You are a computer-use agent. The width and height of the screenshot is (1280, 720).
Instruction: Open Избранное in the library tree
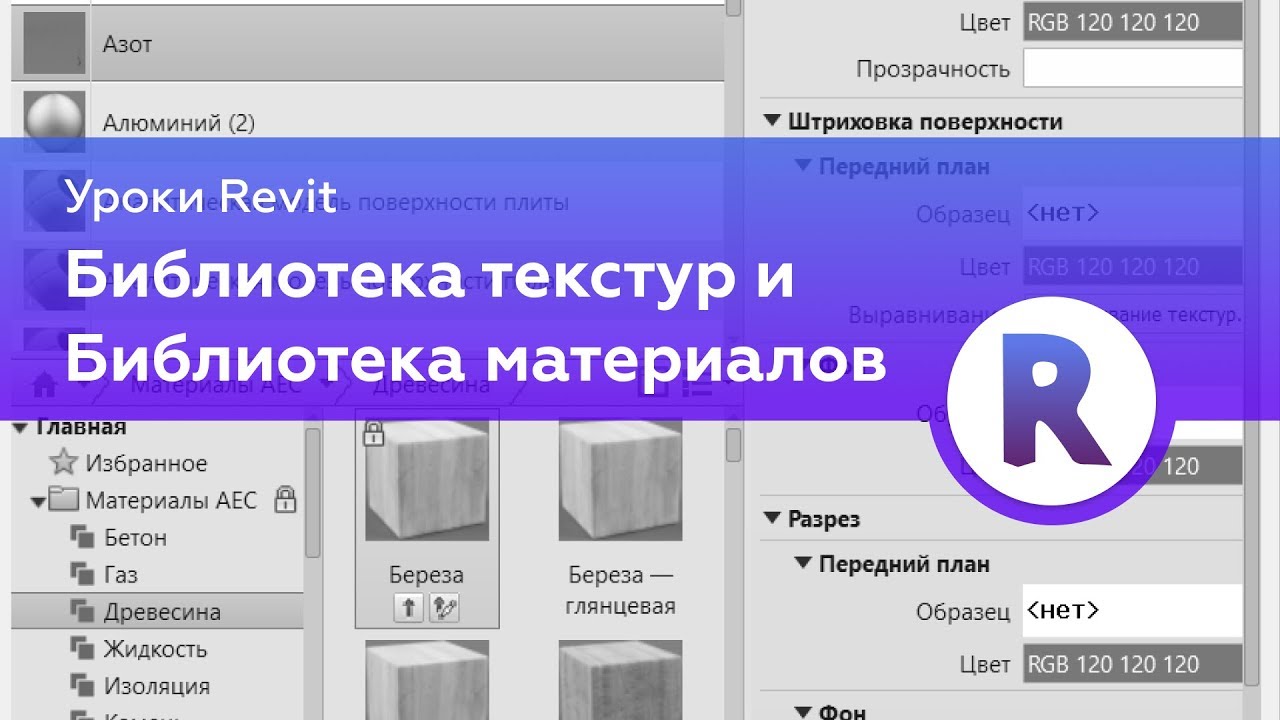pyautogui.click(x=146, y=463)
